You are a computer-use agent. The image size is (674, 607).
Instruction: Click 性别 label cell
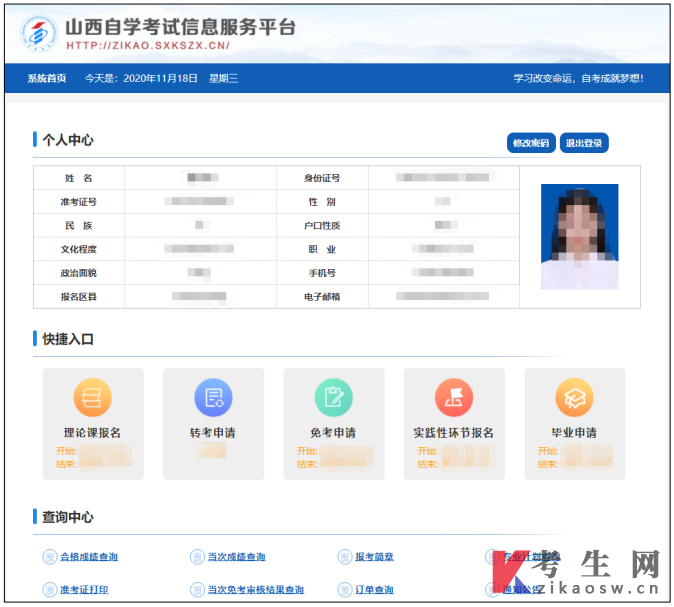coord(322,202)
